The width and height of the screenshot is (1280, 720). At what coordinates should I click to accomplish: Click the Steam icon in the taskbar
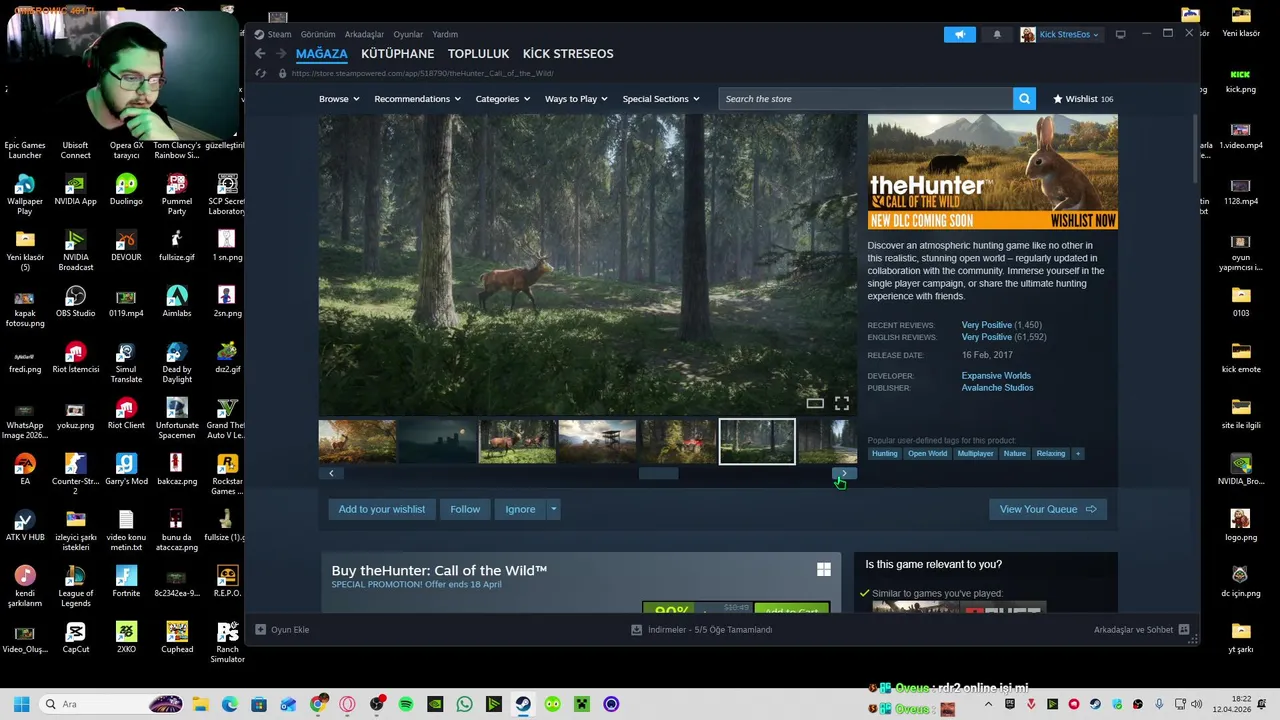click(x=523, y=704)
